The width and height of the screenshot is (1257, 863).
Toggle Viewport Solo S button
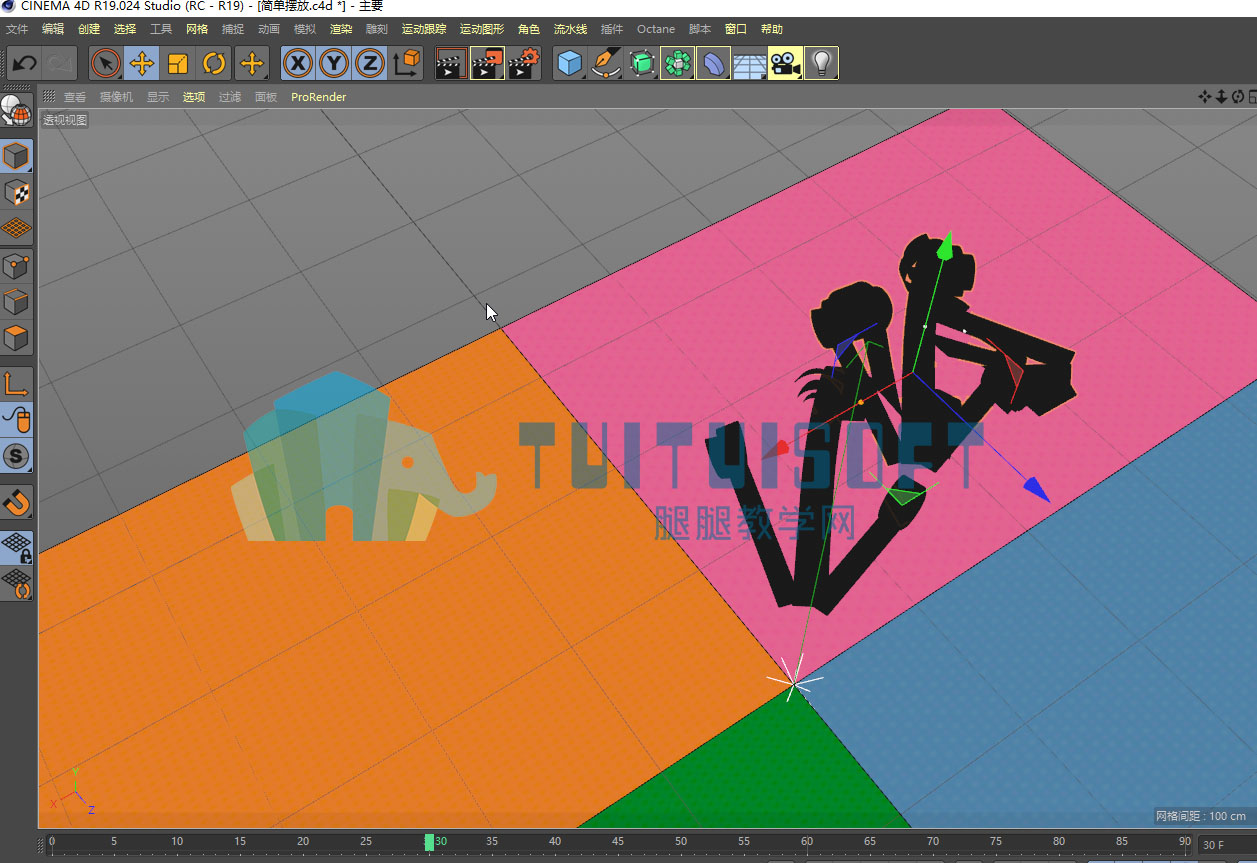17,456
